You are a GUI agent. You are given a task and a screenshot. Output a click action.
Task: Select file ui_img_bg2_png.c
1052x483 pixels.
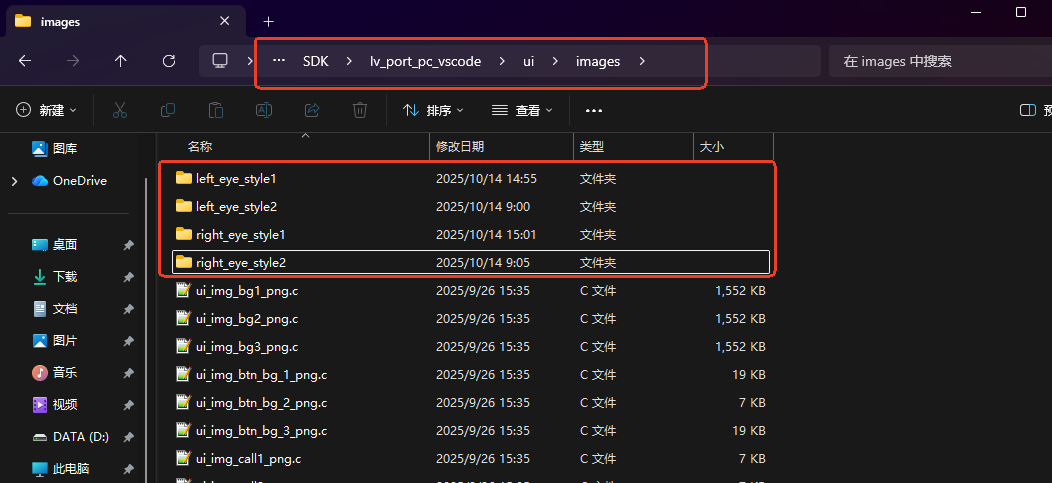(x=470, y=319)
